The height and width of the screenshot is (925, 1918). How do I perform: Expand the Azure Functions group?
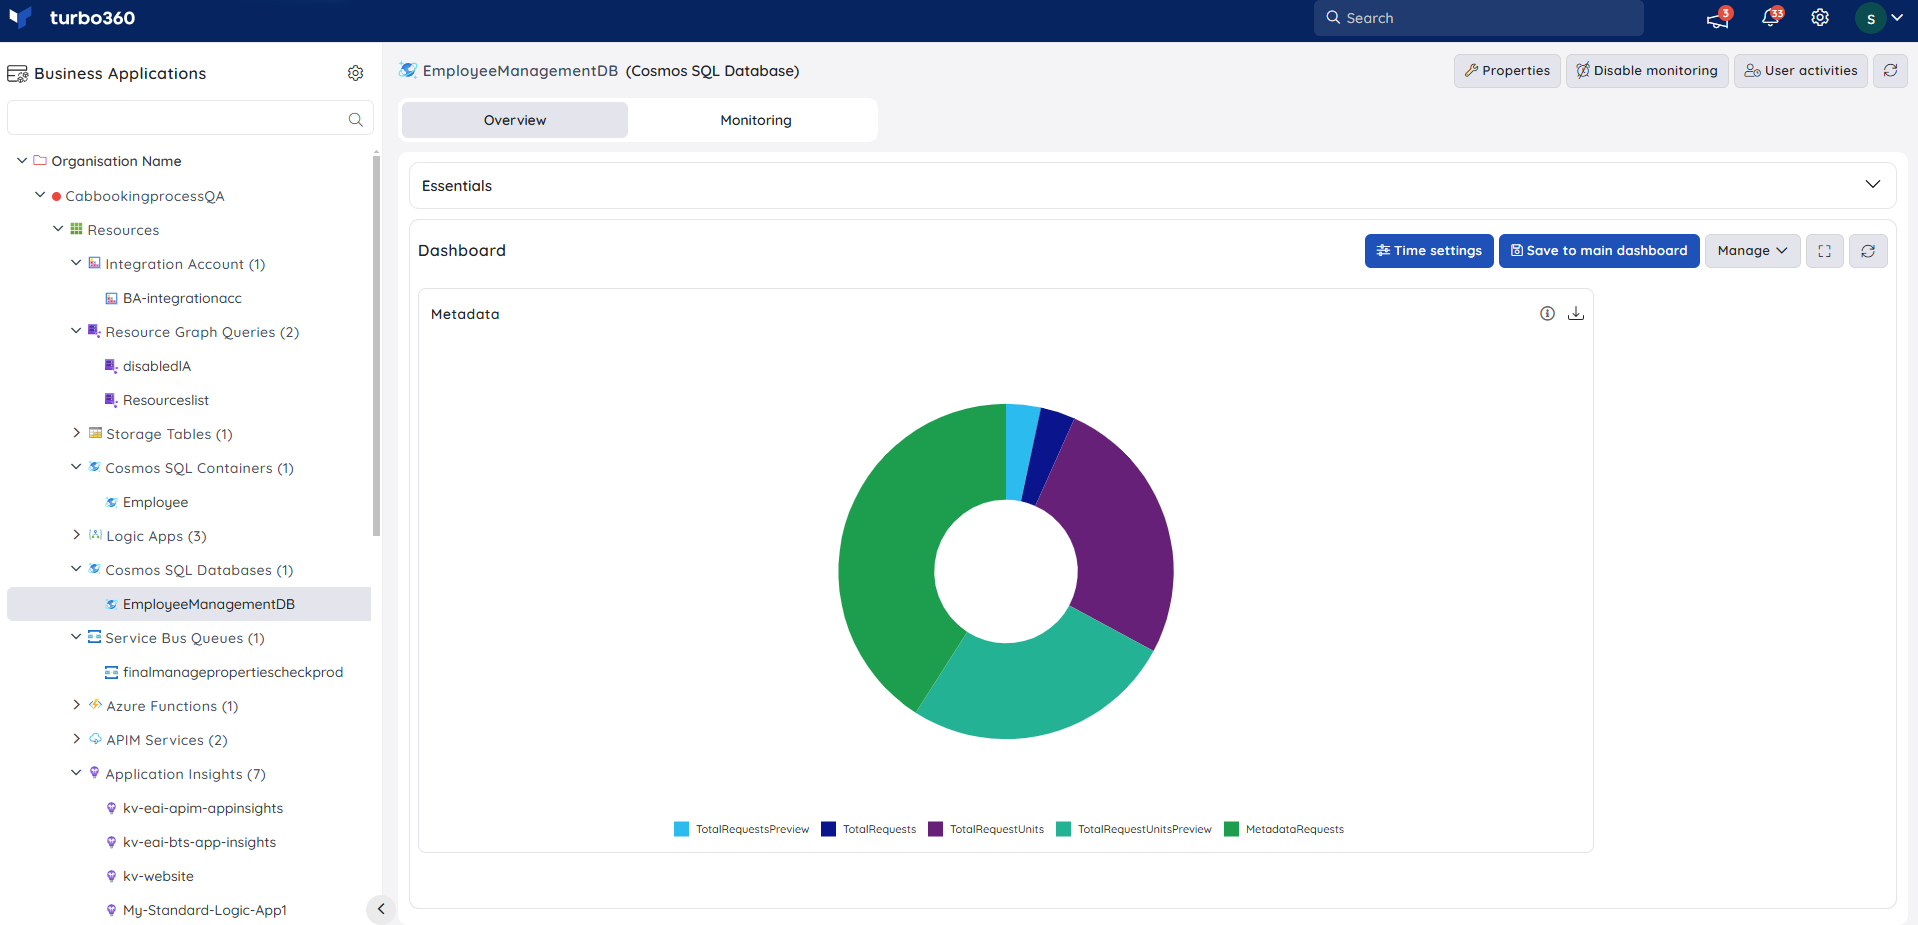[76, 705]
